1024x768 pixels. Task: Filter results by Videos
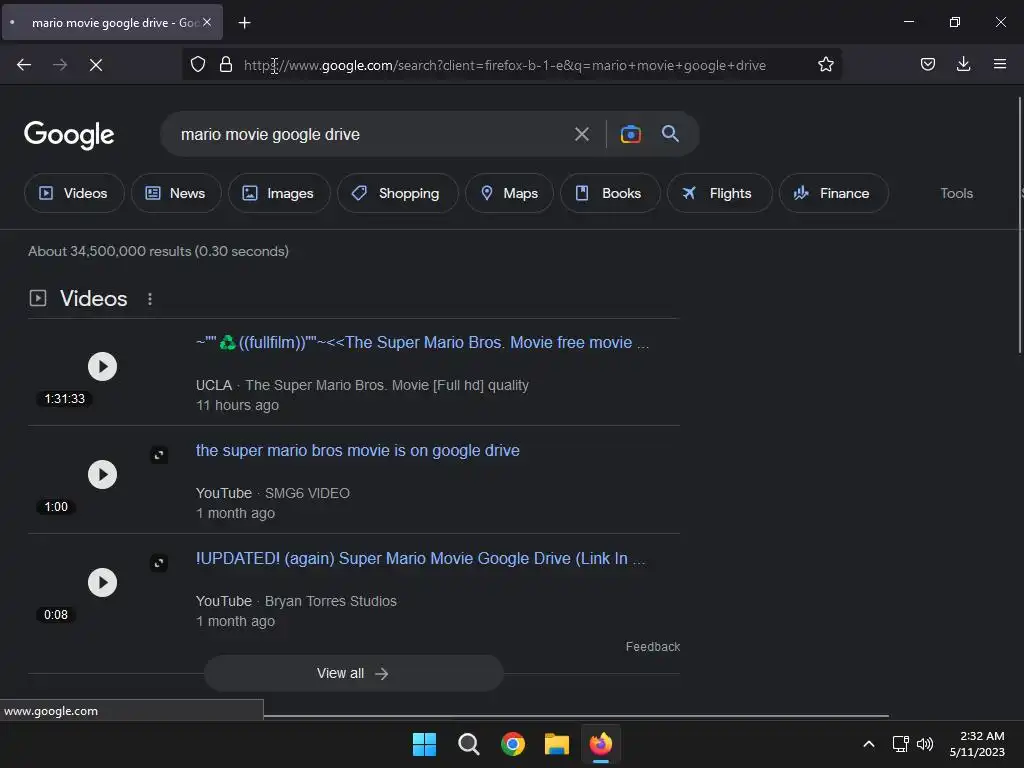pos(74,193)
